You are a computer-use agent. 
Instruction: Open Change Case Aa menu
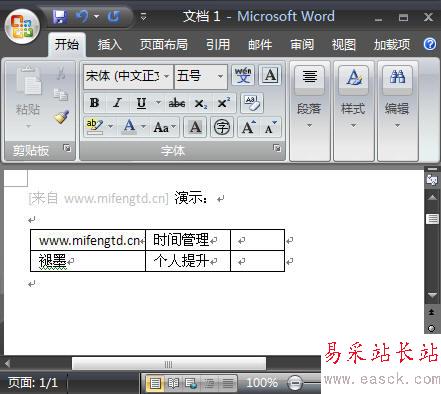click(x=164, y=127)
